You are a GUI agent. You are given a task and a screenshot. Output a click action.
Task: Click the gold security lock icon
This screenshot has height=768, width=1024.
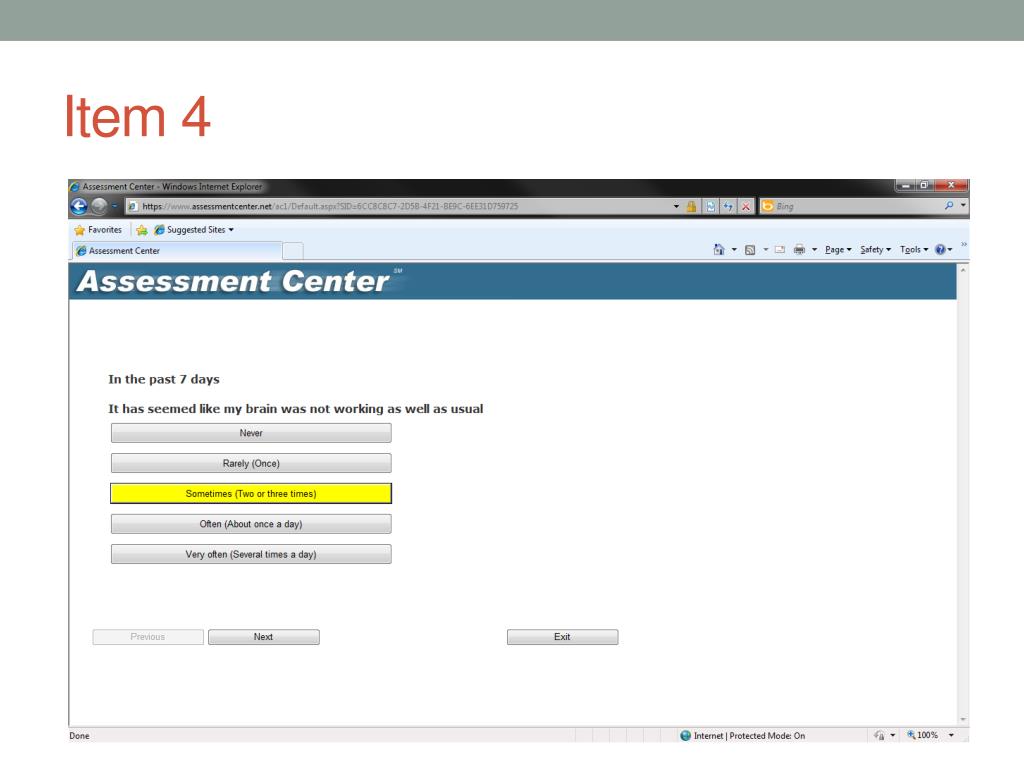coord(691,206)
